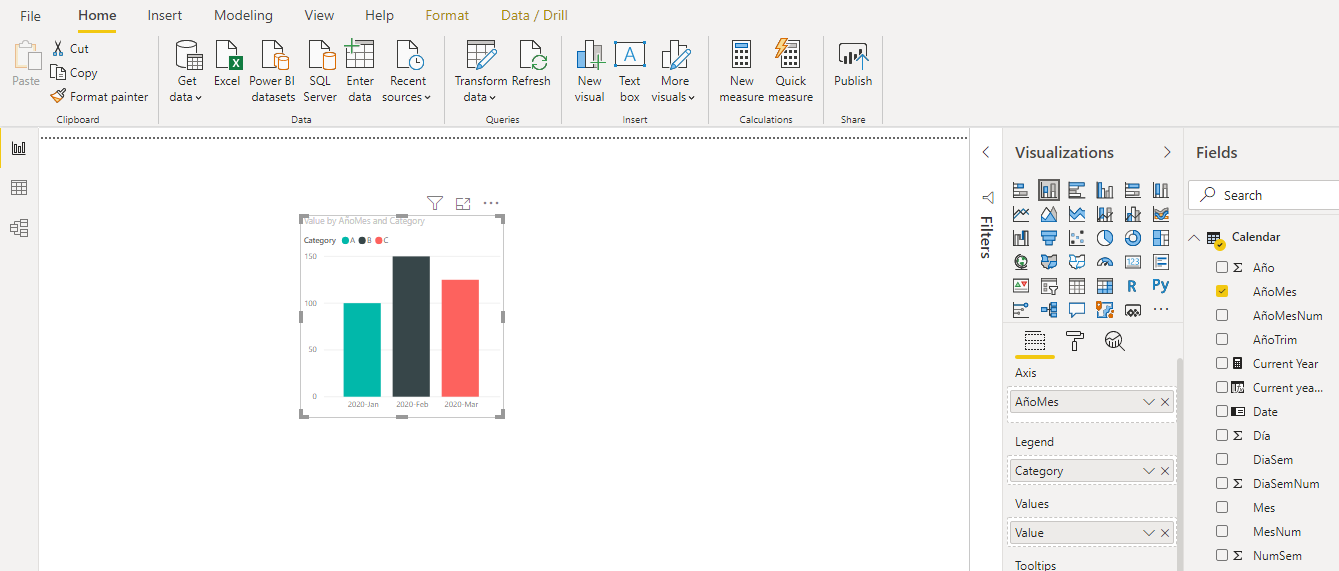
Task: Switch to the Modeling ribbon tab
Action: 243,15
